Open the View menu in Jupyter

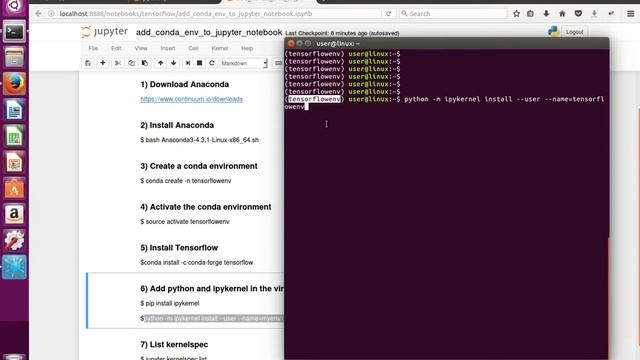coord(141,48)
